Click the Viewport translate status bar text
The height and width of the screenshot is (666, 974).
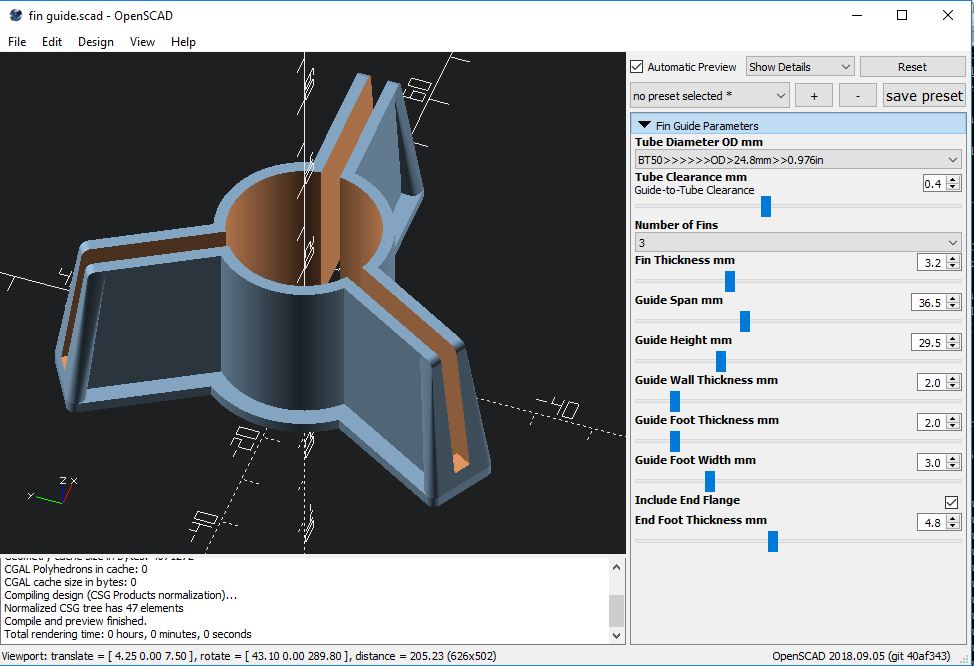248,656
